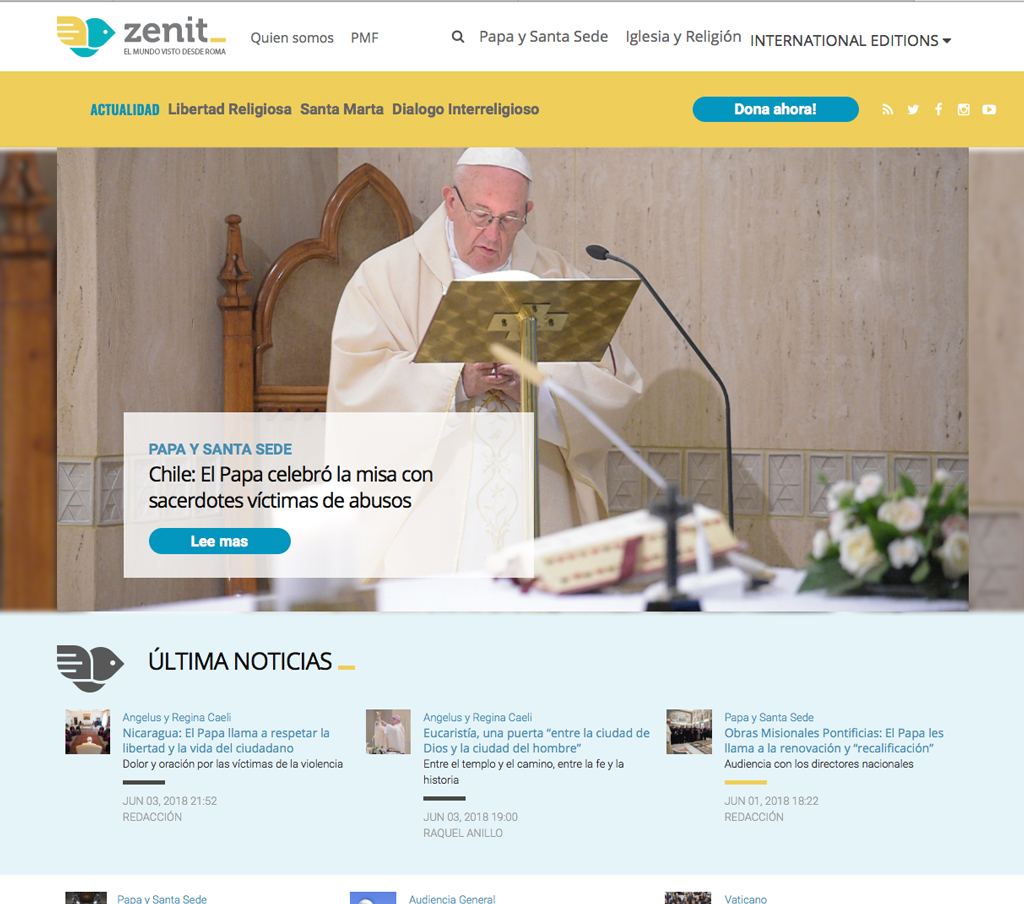Viewport: 1024px width, 904px height.
Task: Click the Dona ahora! button
Action: click(775, 109)
